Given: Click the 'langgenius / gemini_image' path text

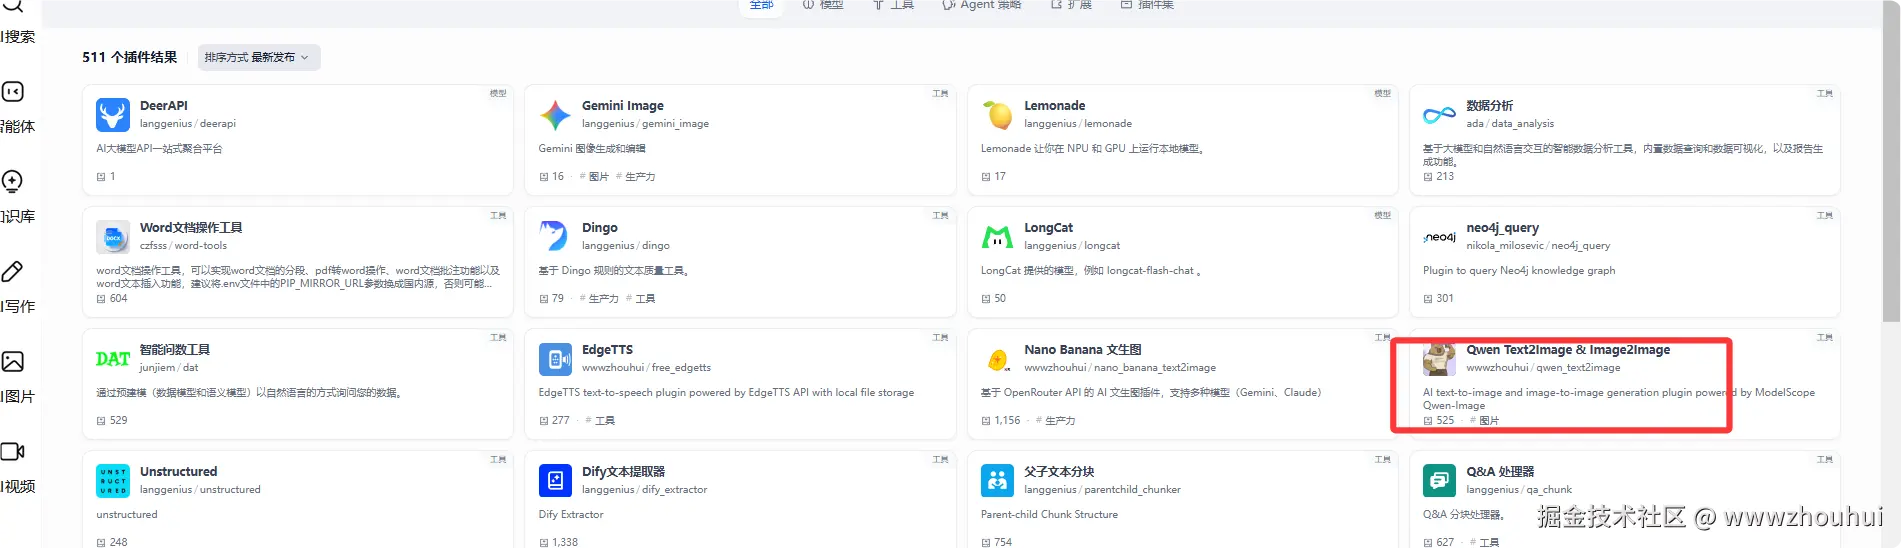Looking at the screenshot, I should (645, 124).
